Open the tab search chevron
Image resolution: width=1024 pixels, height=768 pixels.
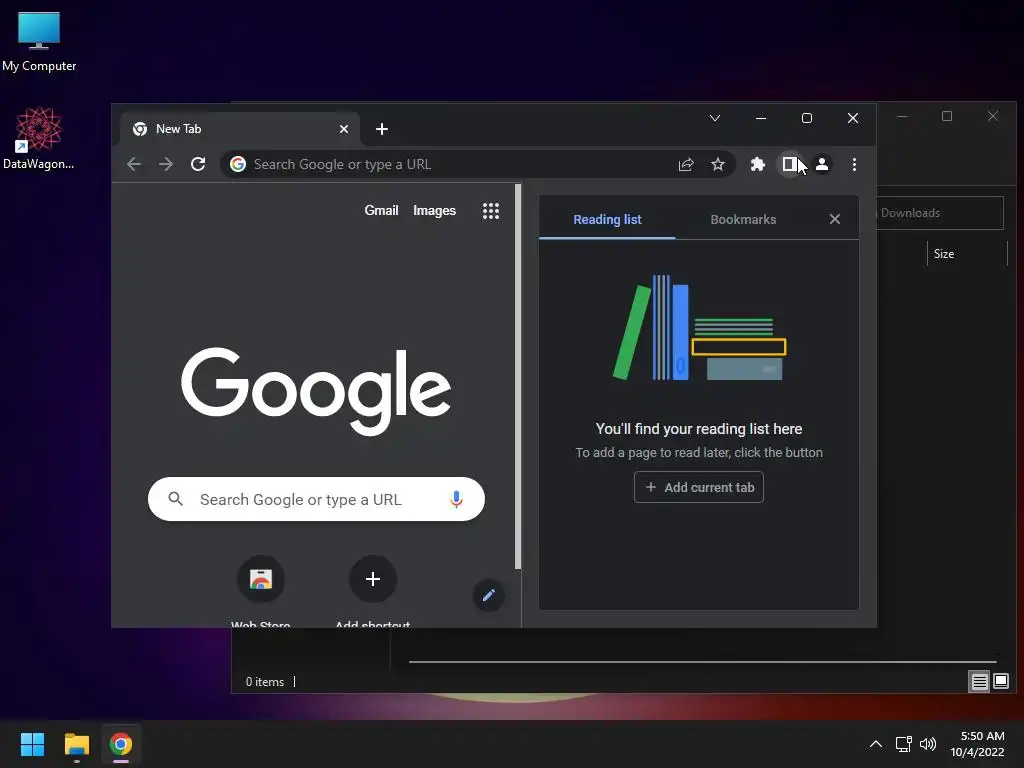pos(715,118)
